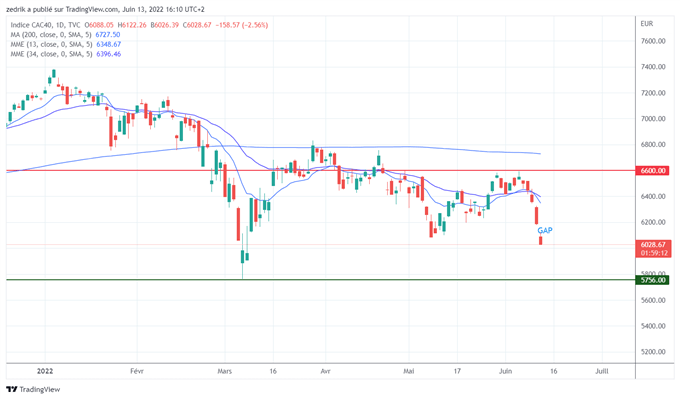
Task: Click the open price O6088.05
Action: [x=99, y=25]
